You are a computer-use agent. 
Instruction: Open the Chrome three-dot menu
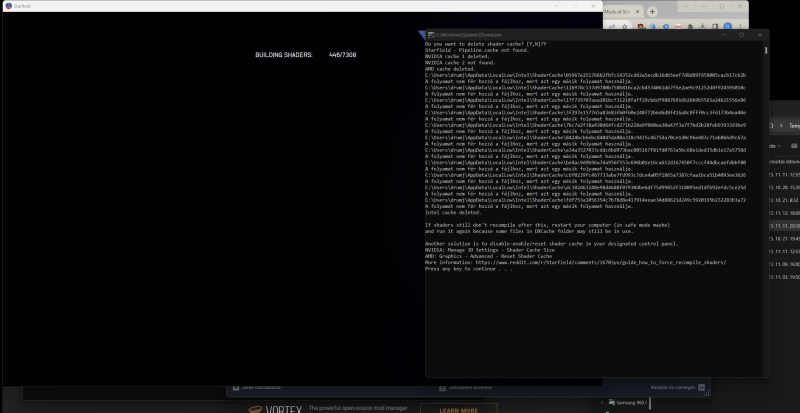740,26
